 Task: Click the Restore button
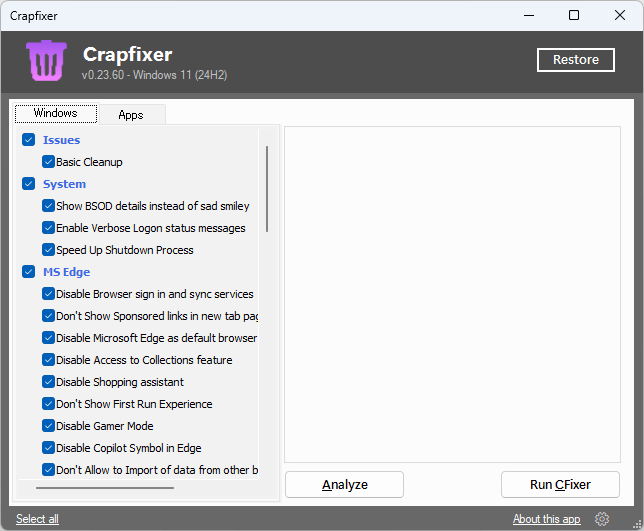pos(575,60)
